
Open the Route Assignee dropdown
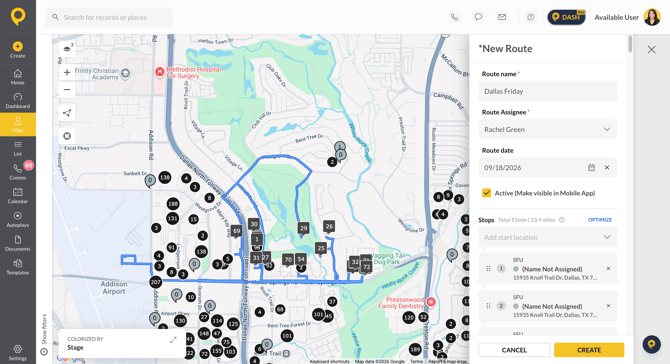point(548,129)
